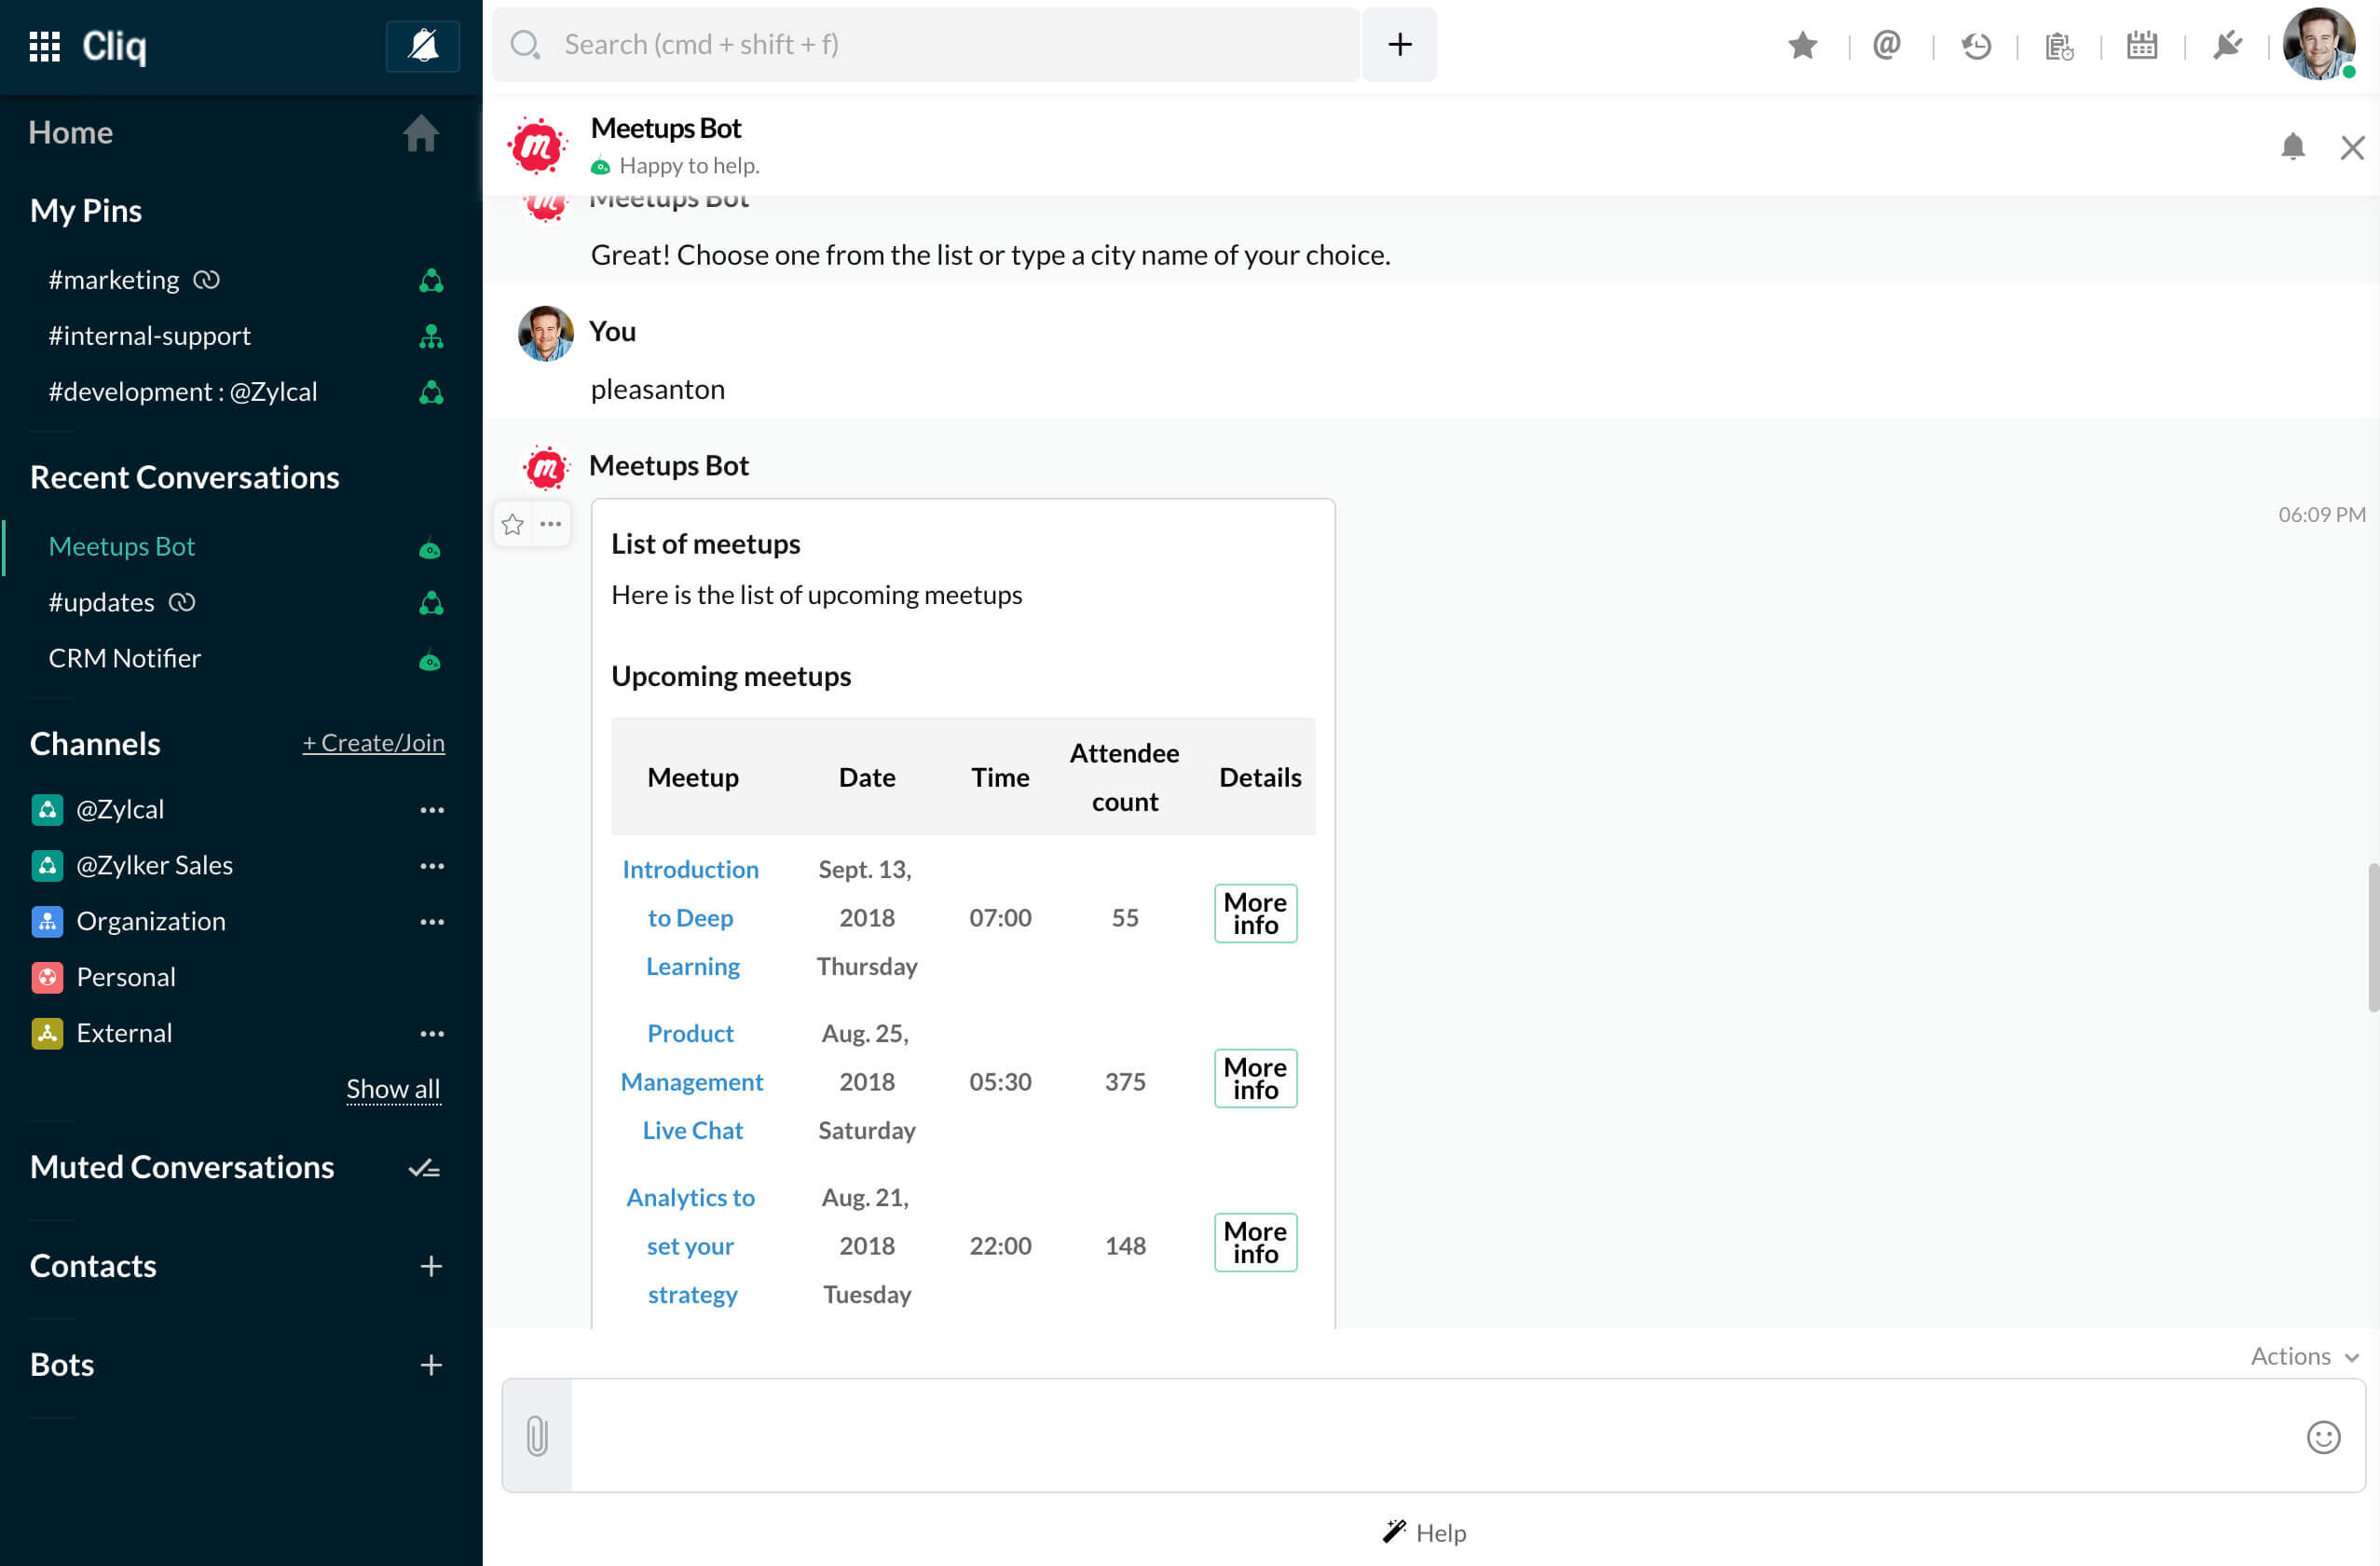Expand the Contacts section header

(x=93, y=1267)
